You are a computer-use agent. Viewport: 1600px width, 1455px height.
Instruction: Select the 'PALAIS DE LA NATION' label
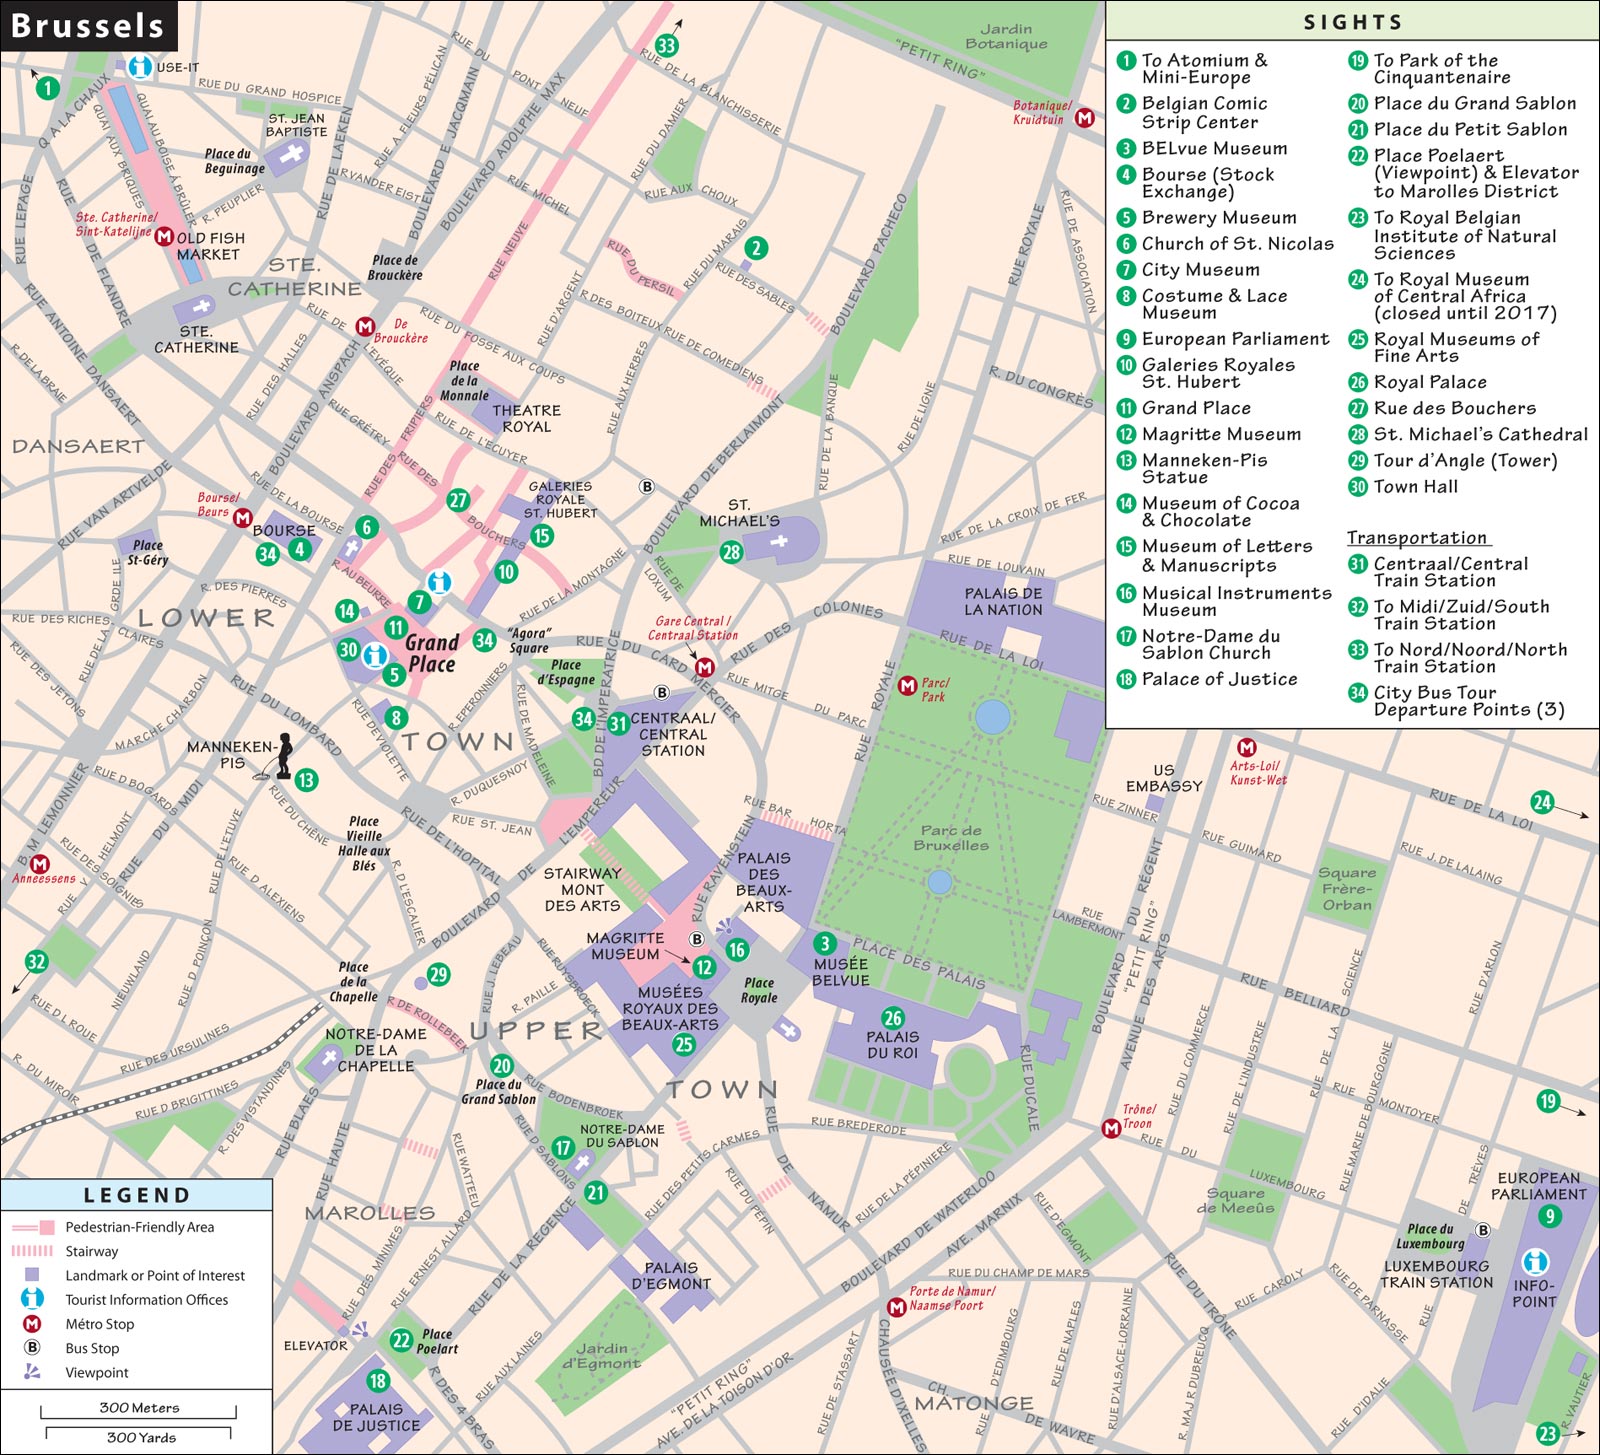click(1003, 601)
